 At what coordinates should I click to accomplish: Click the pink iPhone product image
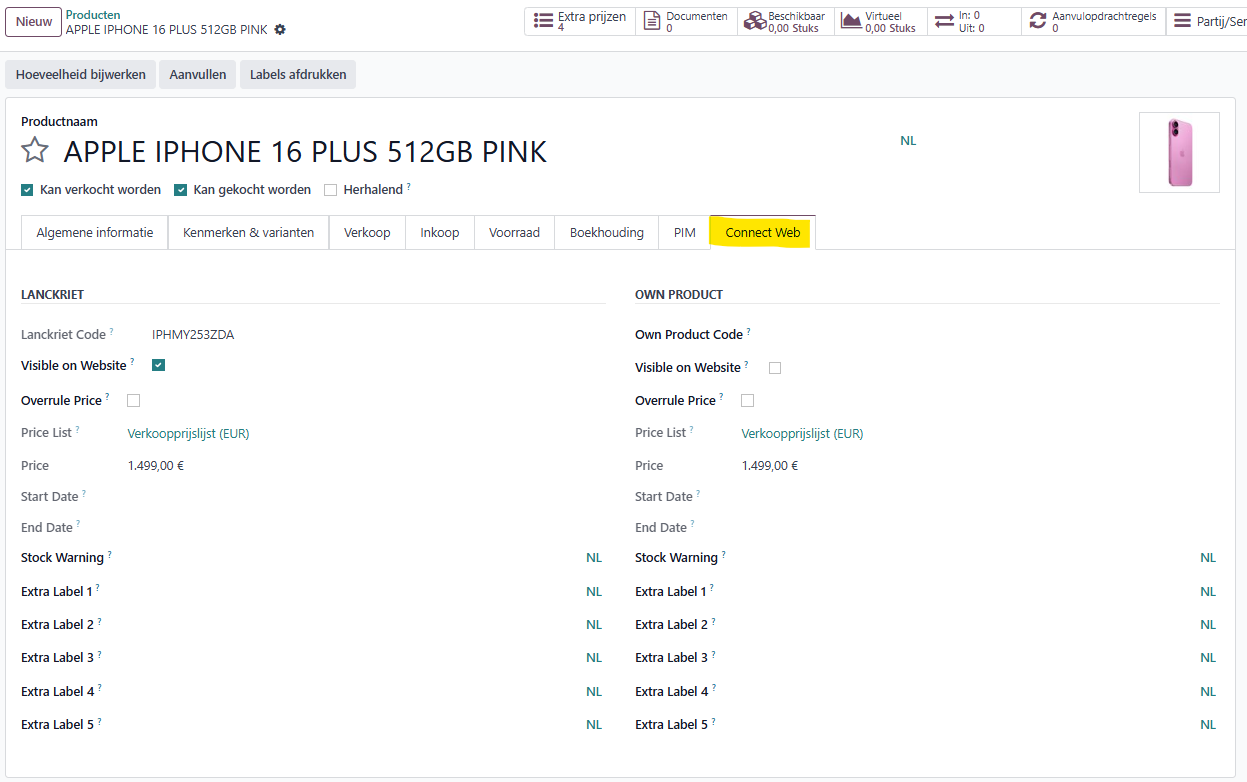(x=1179, y=152)
